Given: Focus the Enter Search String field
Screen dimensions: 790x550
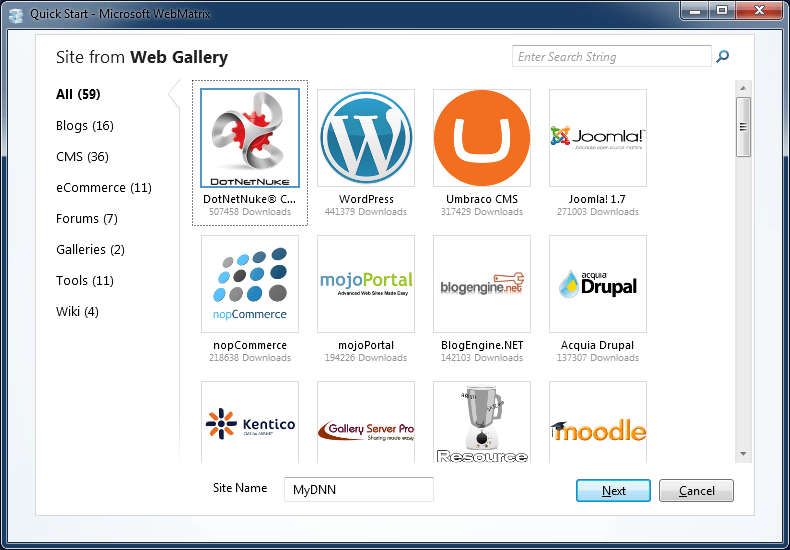Looking at the screenshot, I should click(612, 56).
